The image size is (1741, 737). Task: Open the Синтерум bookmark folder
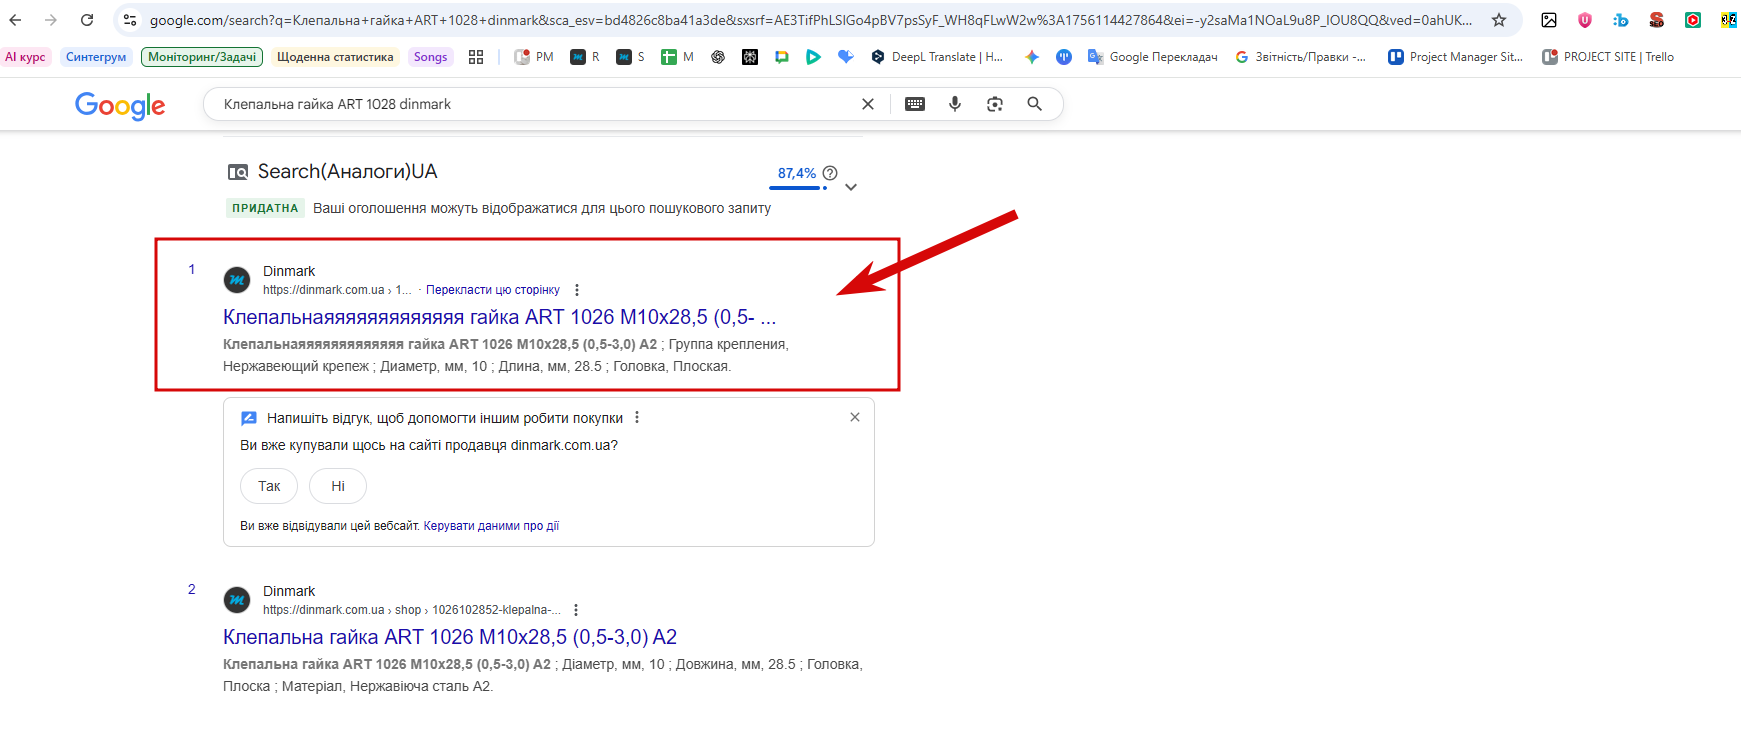point(96,57)
